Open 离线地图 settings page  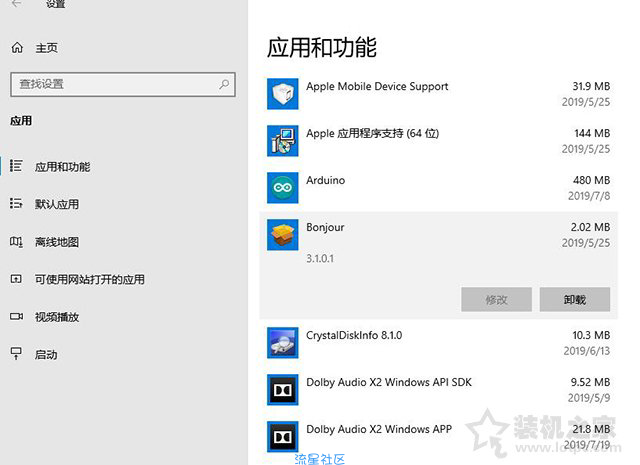[57, 242]
